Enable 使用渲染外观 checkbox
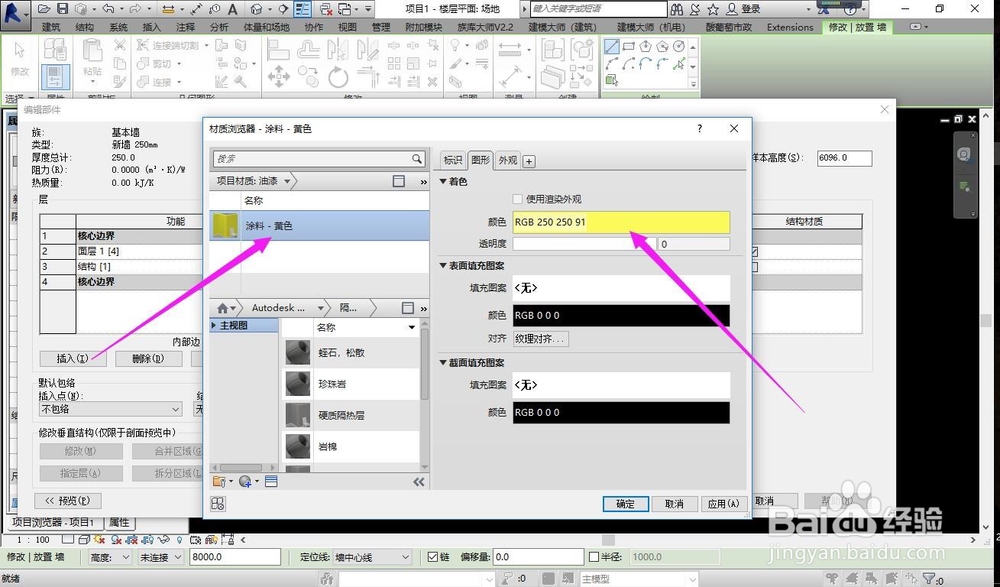Image resolution: width=1000 pixels, height=587 pixels. 517,199
